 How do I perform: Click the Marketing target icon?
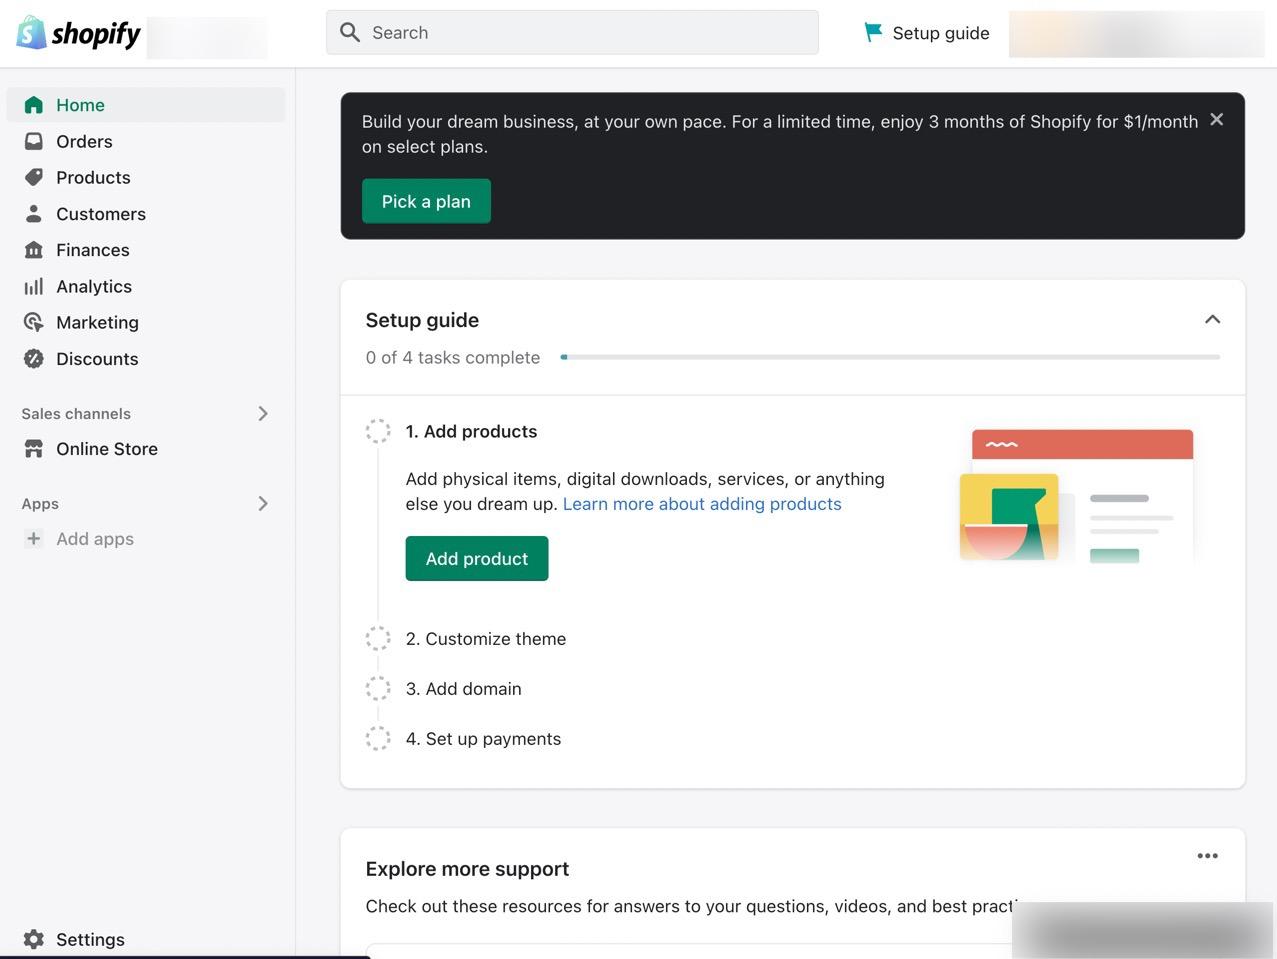point(34,322)
